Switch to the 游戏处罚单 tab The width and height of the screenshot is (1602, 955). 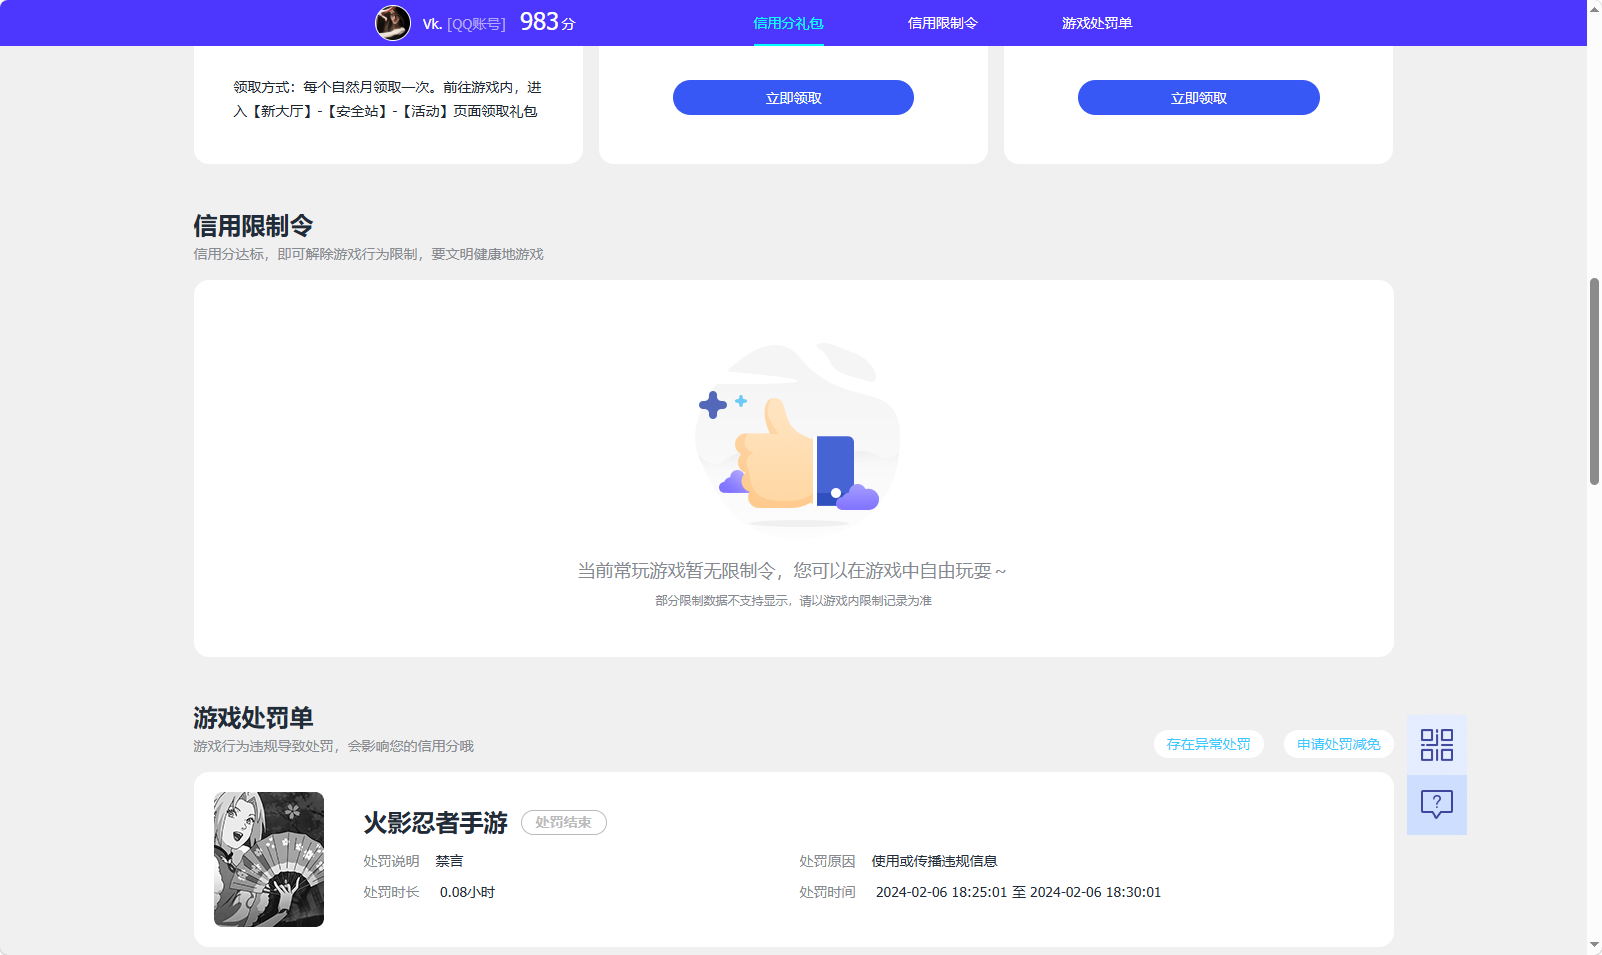[x=1097, y=23]
